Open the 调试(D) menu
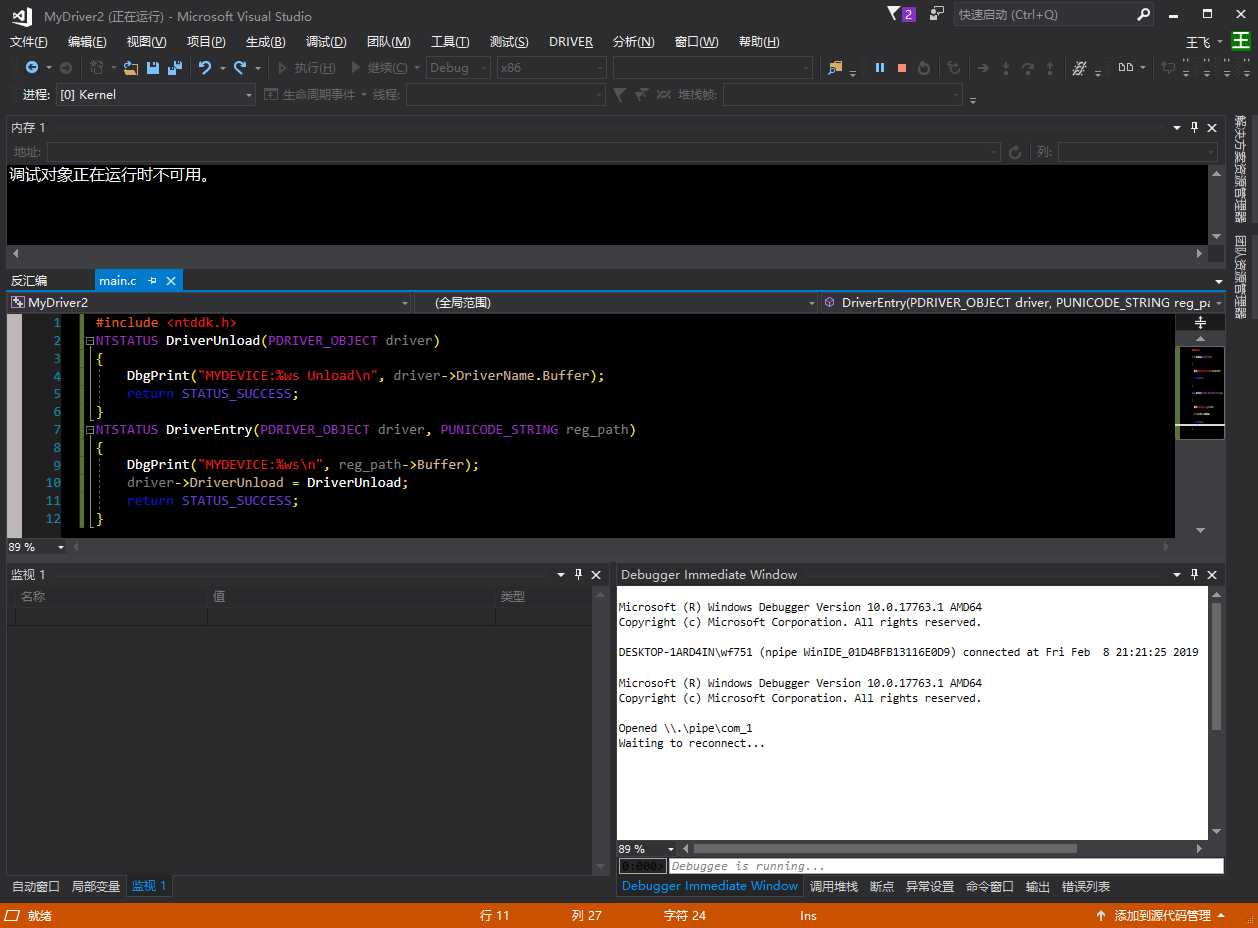Screen dimensions: 1258x928 click(x=326, y=41)
